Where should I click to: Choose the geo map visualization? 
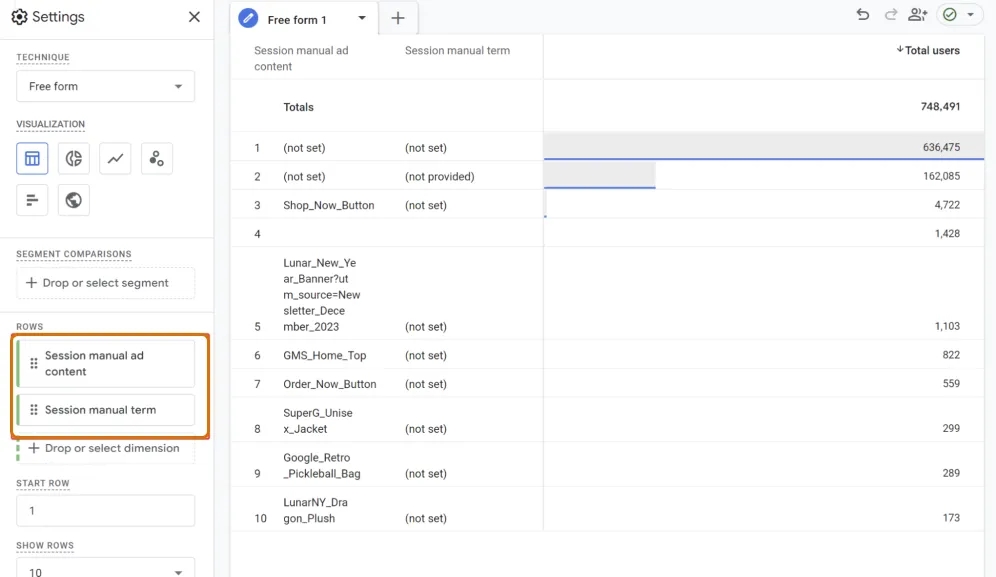(74, 200)
